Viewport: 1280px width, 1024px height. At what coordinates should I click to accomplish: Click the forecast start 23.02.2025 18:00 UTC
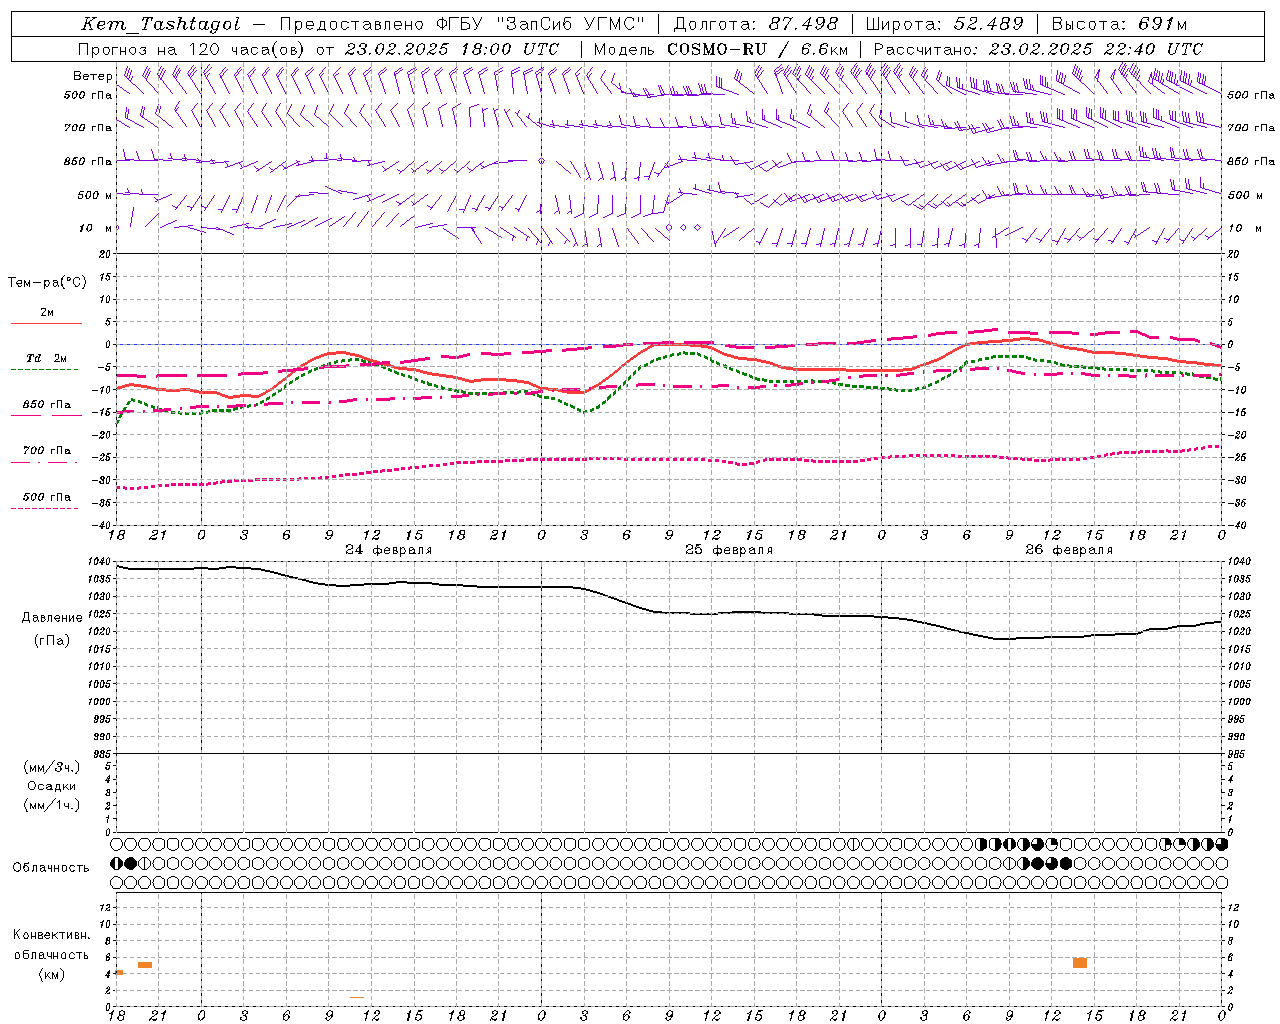pyautogui.click(x=452, y=49)
